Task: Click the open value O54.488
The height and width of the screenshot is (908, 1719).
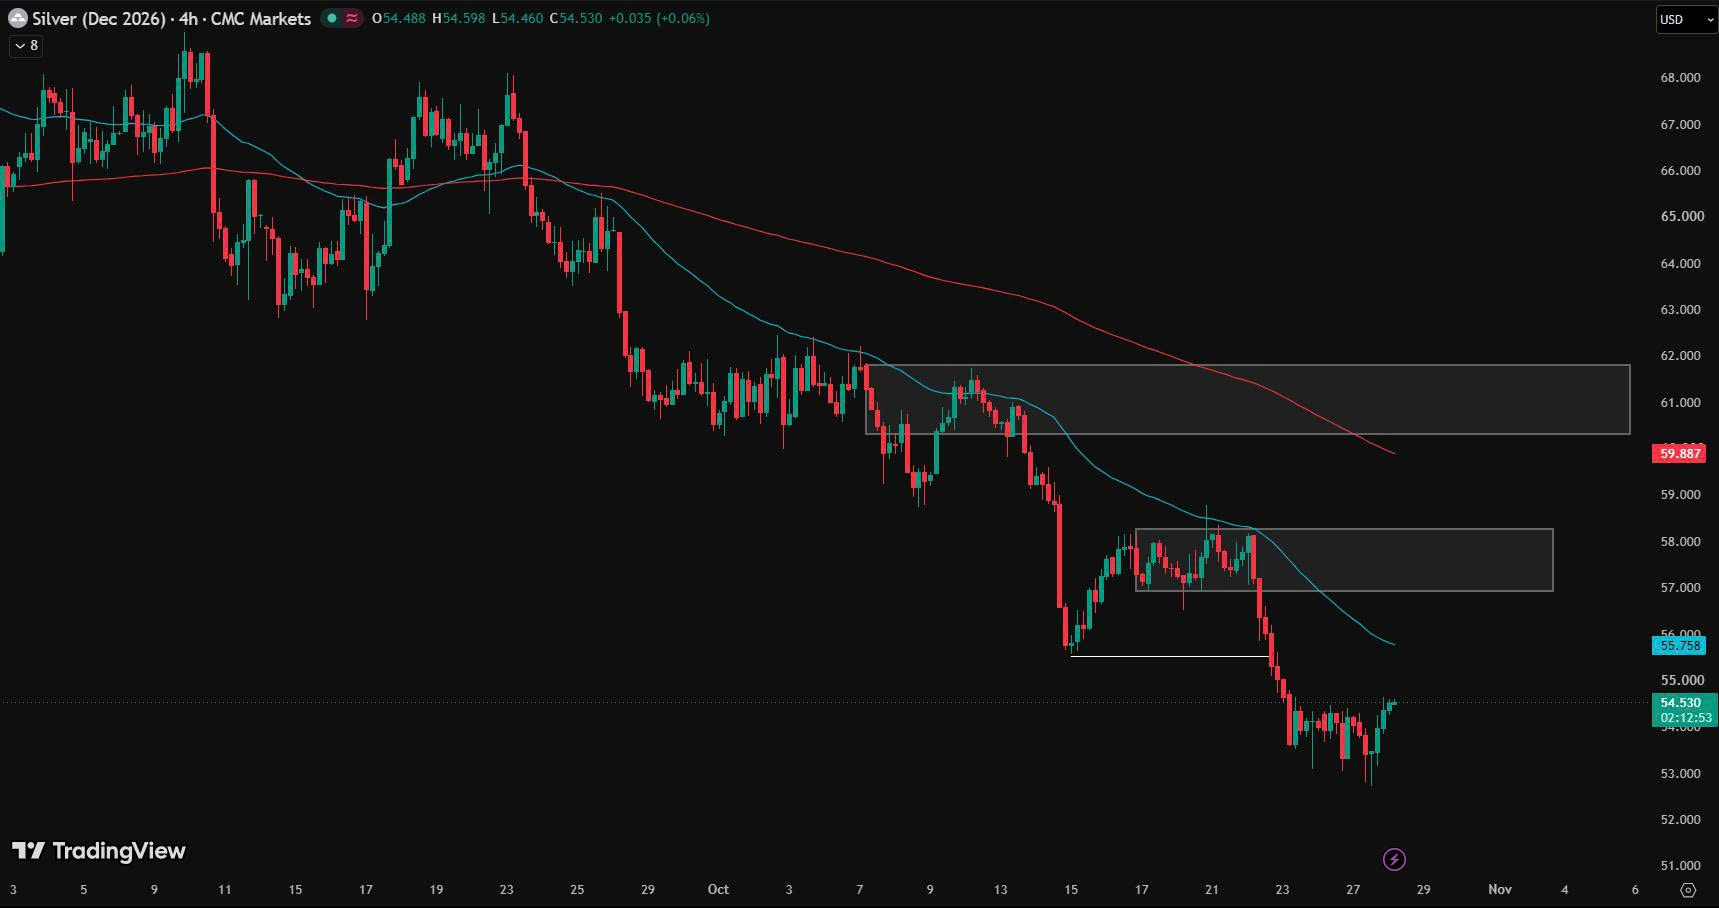Action: click(398, 18)
